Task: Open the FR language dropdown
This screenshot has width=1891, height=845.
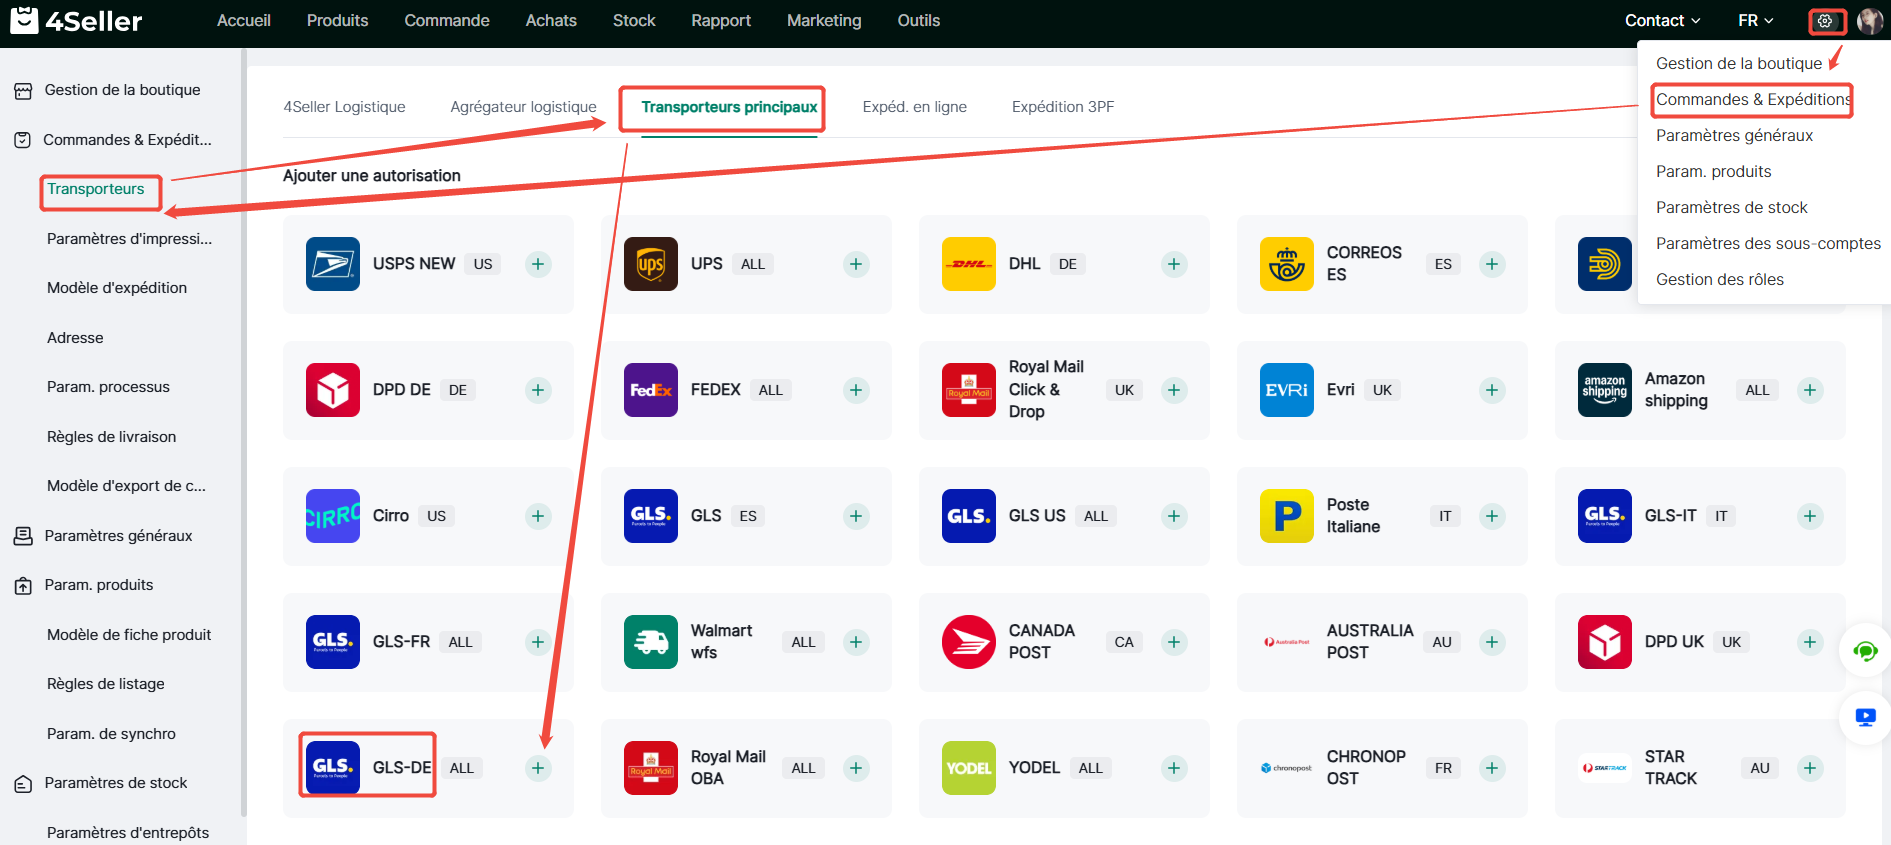Action: 1756,21
